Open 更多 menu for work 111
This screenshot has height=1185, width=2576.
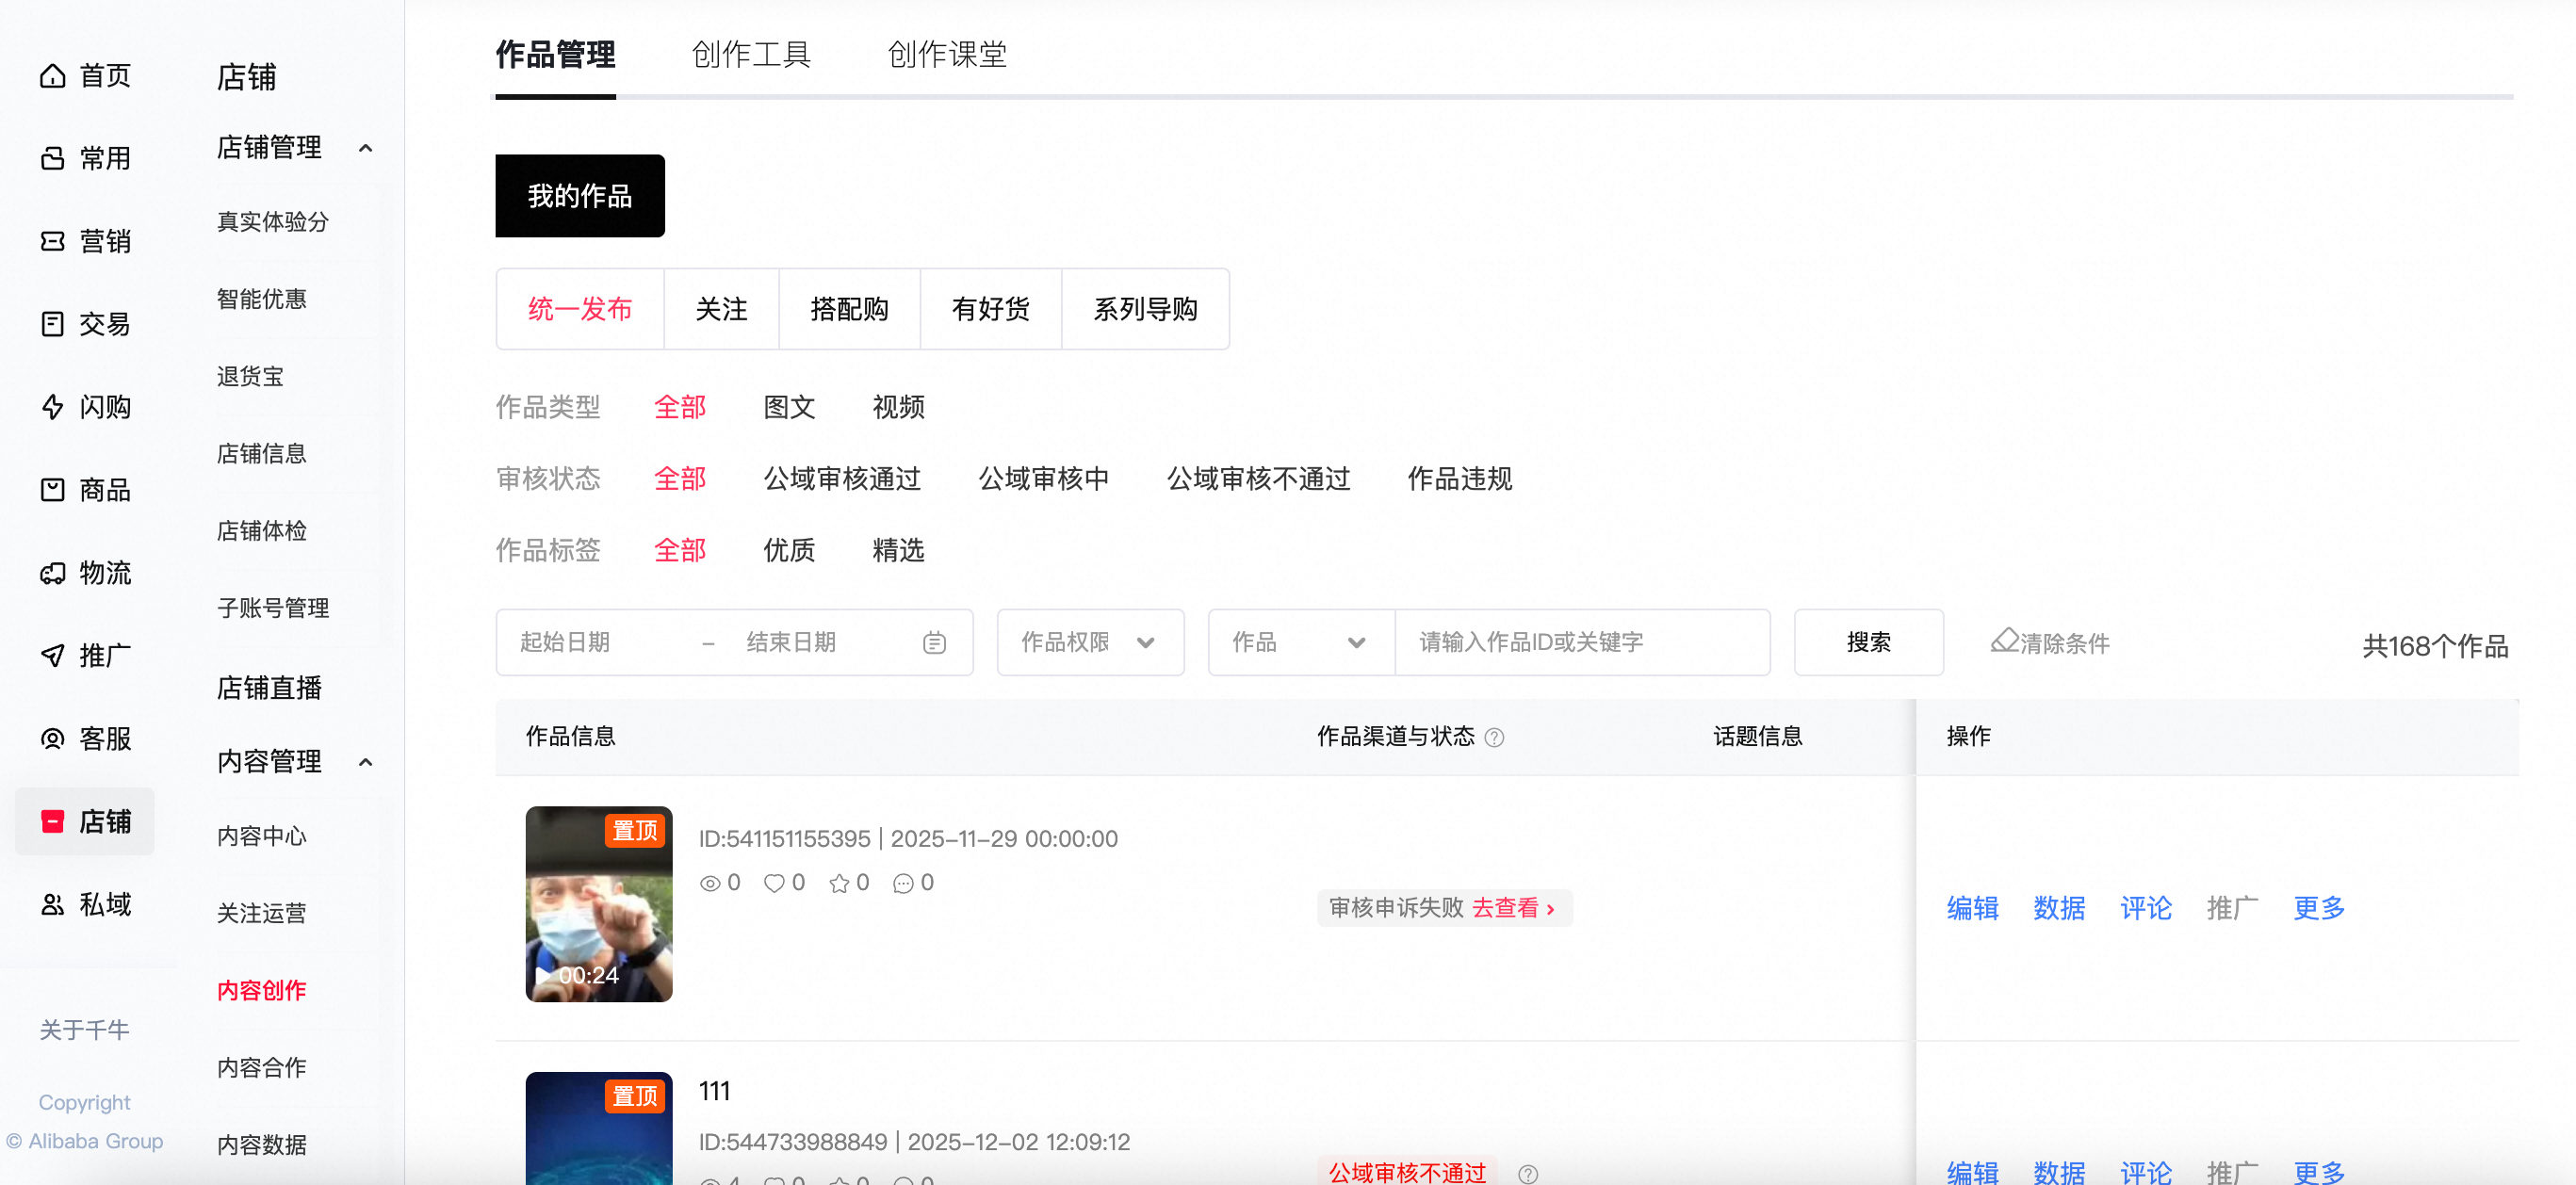coord(2318,1172)
